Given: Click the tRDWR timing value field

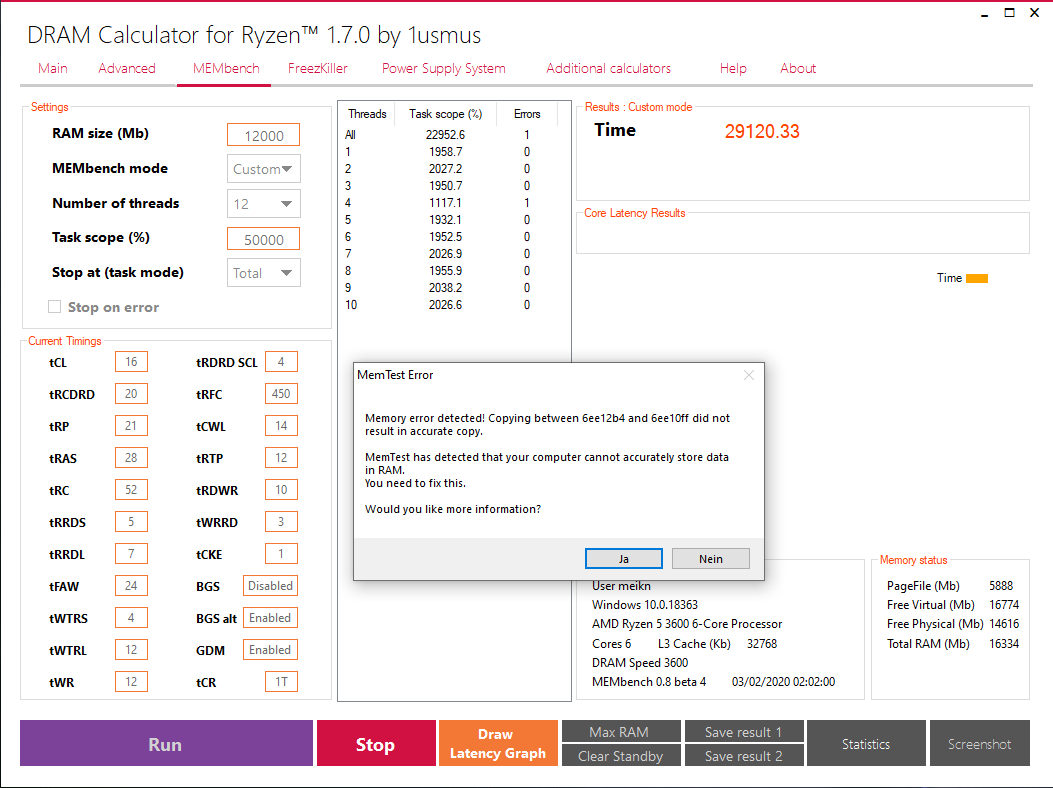Looking at the screenshot, I should (281, 490).
